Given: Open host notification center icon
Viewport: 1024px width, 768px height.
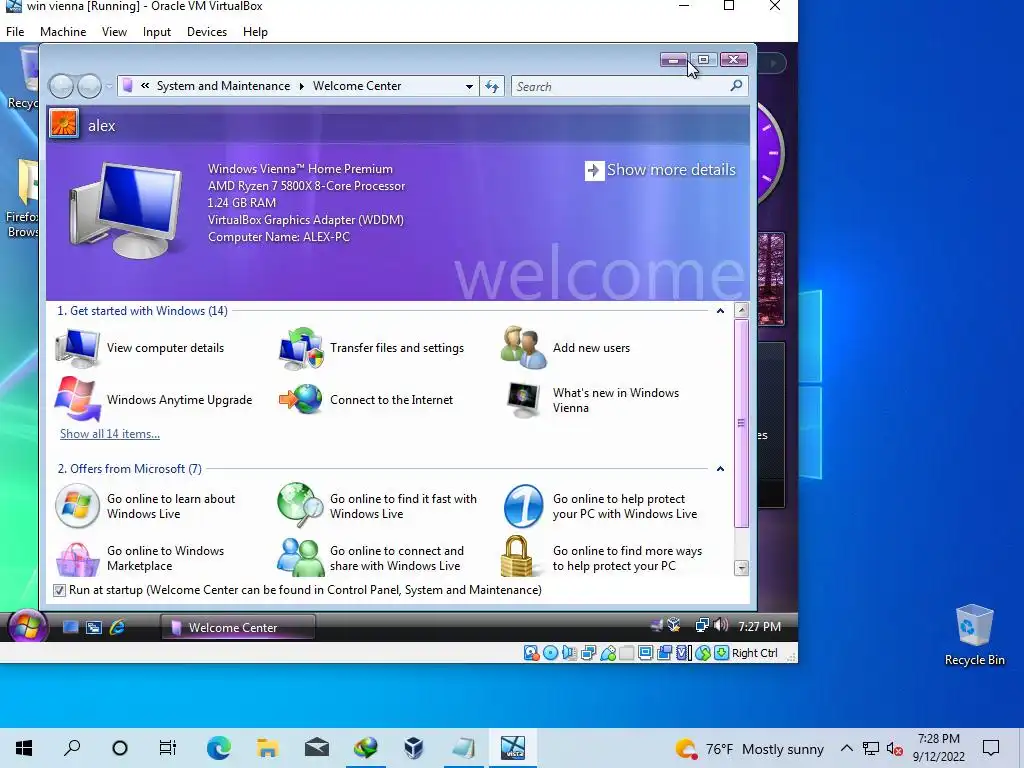Looking at the screenshot, I should click(x=991, y=748).
